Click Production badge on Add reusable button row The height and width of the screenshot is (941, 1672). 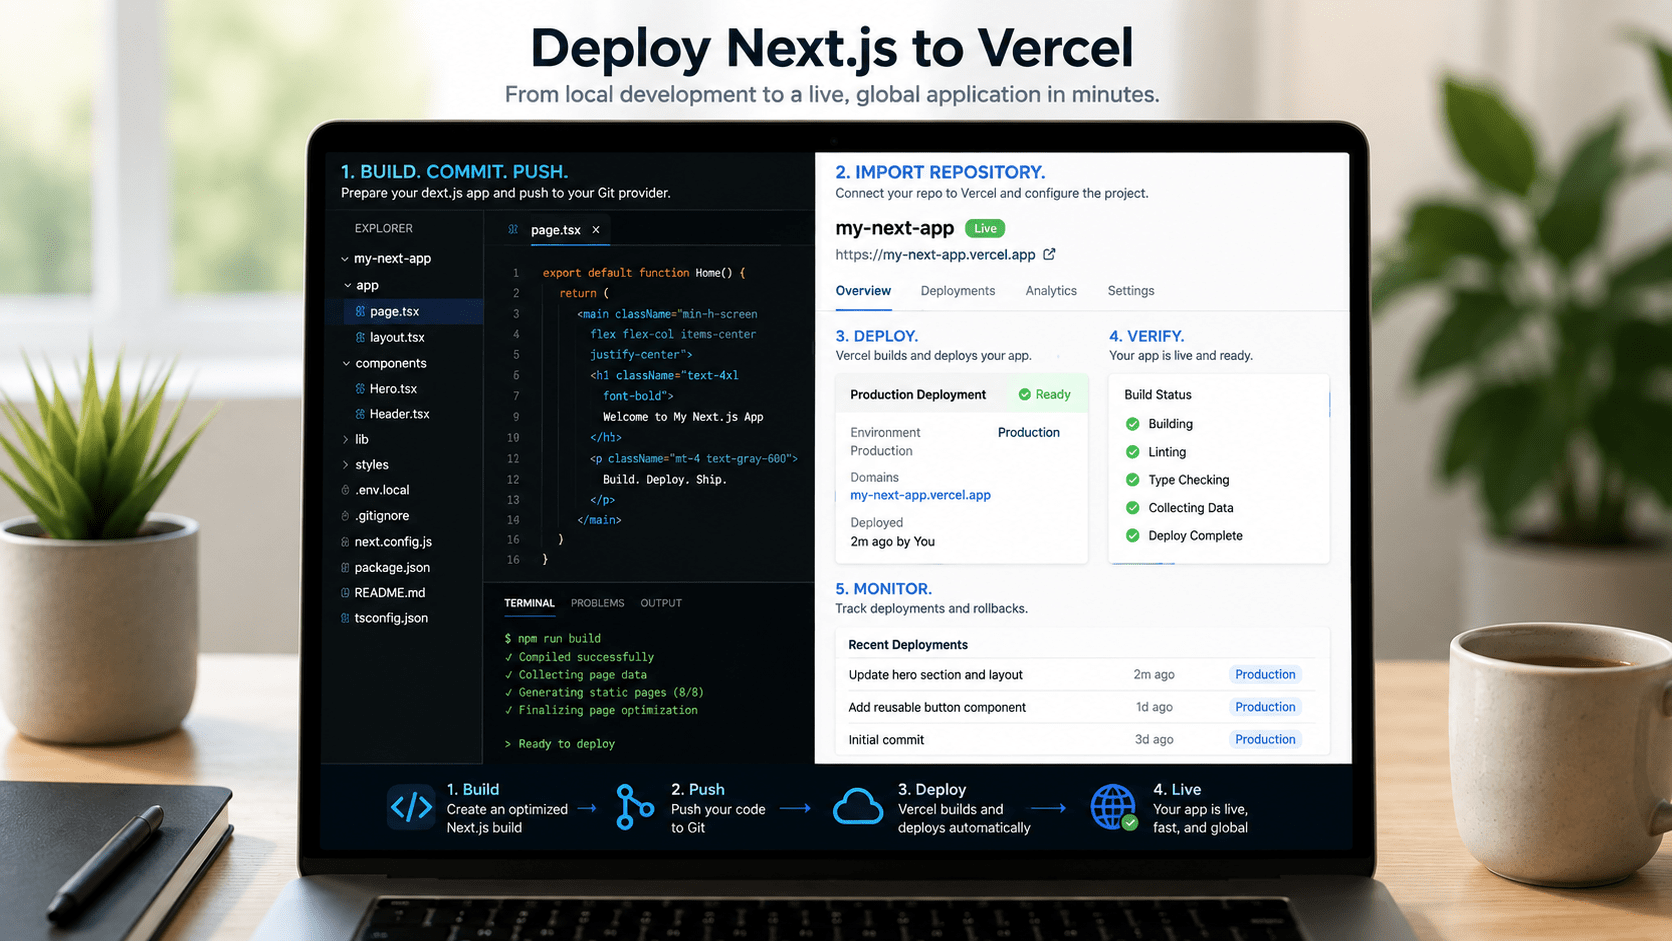(1265, 707)
